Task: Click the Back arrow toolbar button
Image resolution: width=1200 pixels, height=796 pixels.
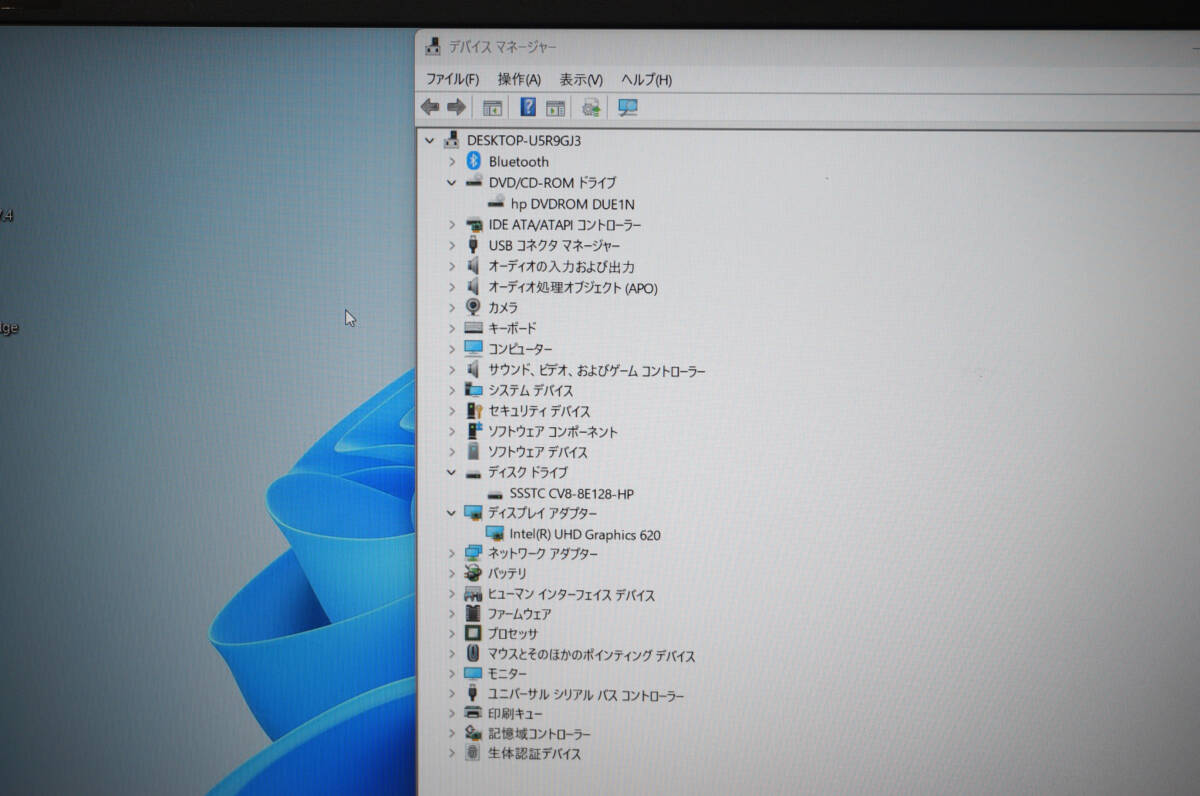Action: point(430,107)
